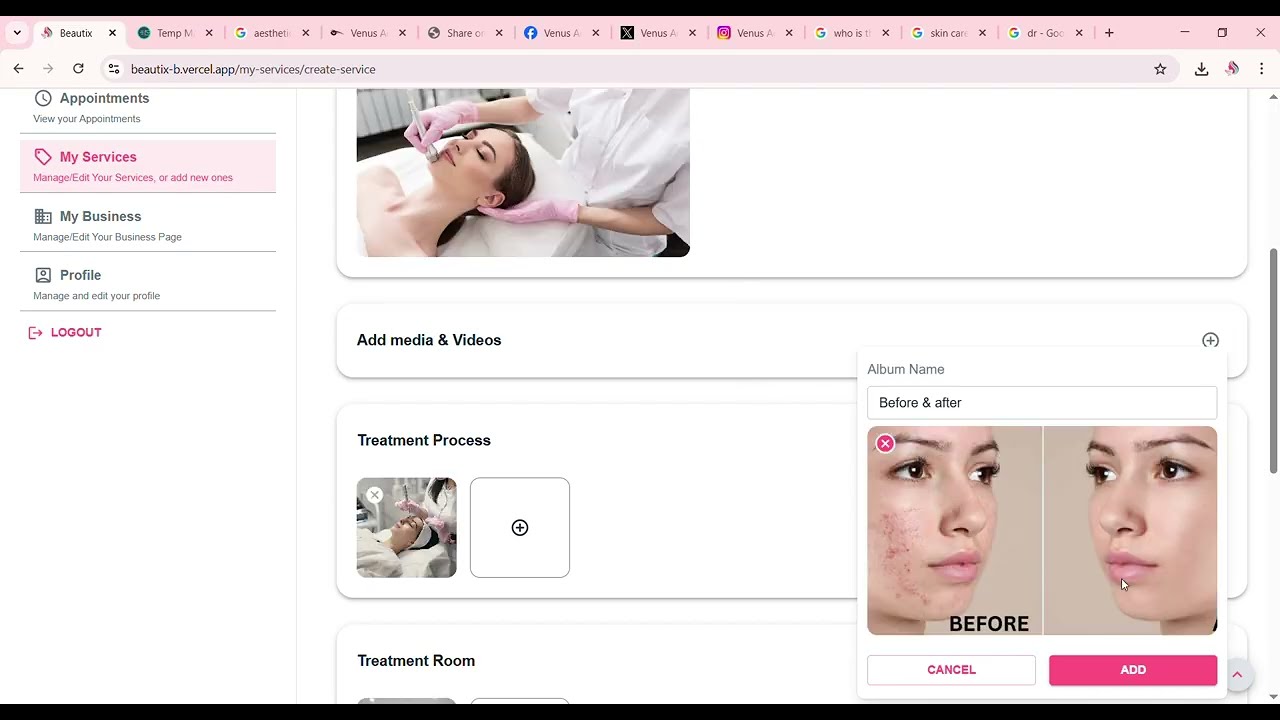Open the browser downloads icon

pos(1202,69)
